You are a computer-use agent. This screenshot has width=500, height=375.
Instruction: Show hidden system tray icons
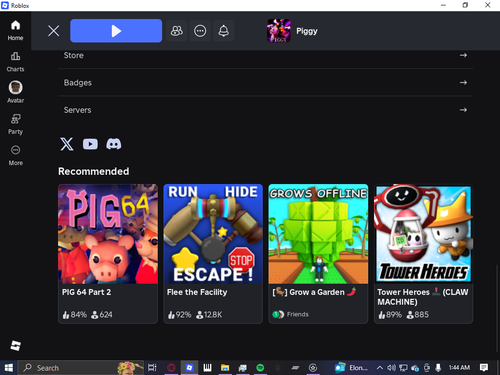click(x=379, y=368)
